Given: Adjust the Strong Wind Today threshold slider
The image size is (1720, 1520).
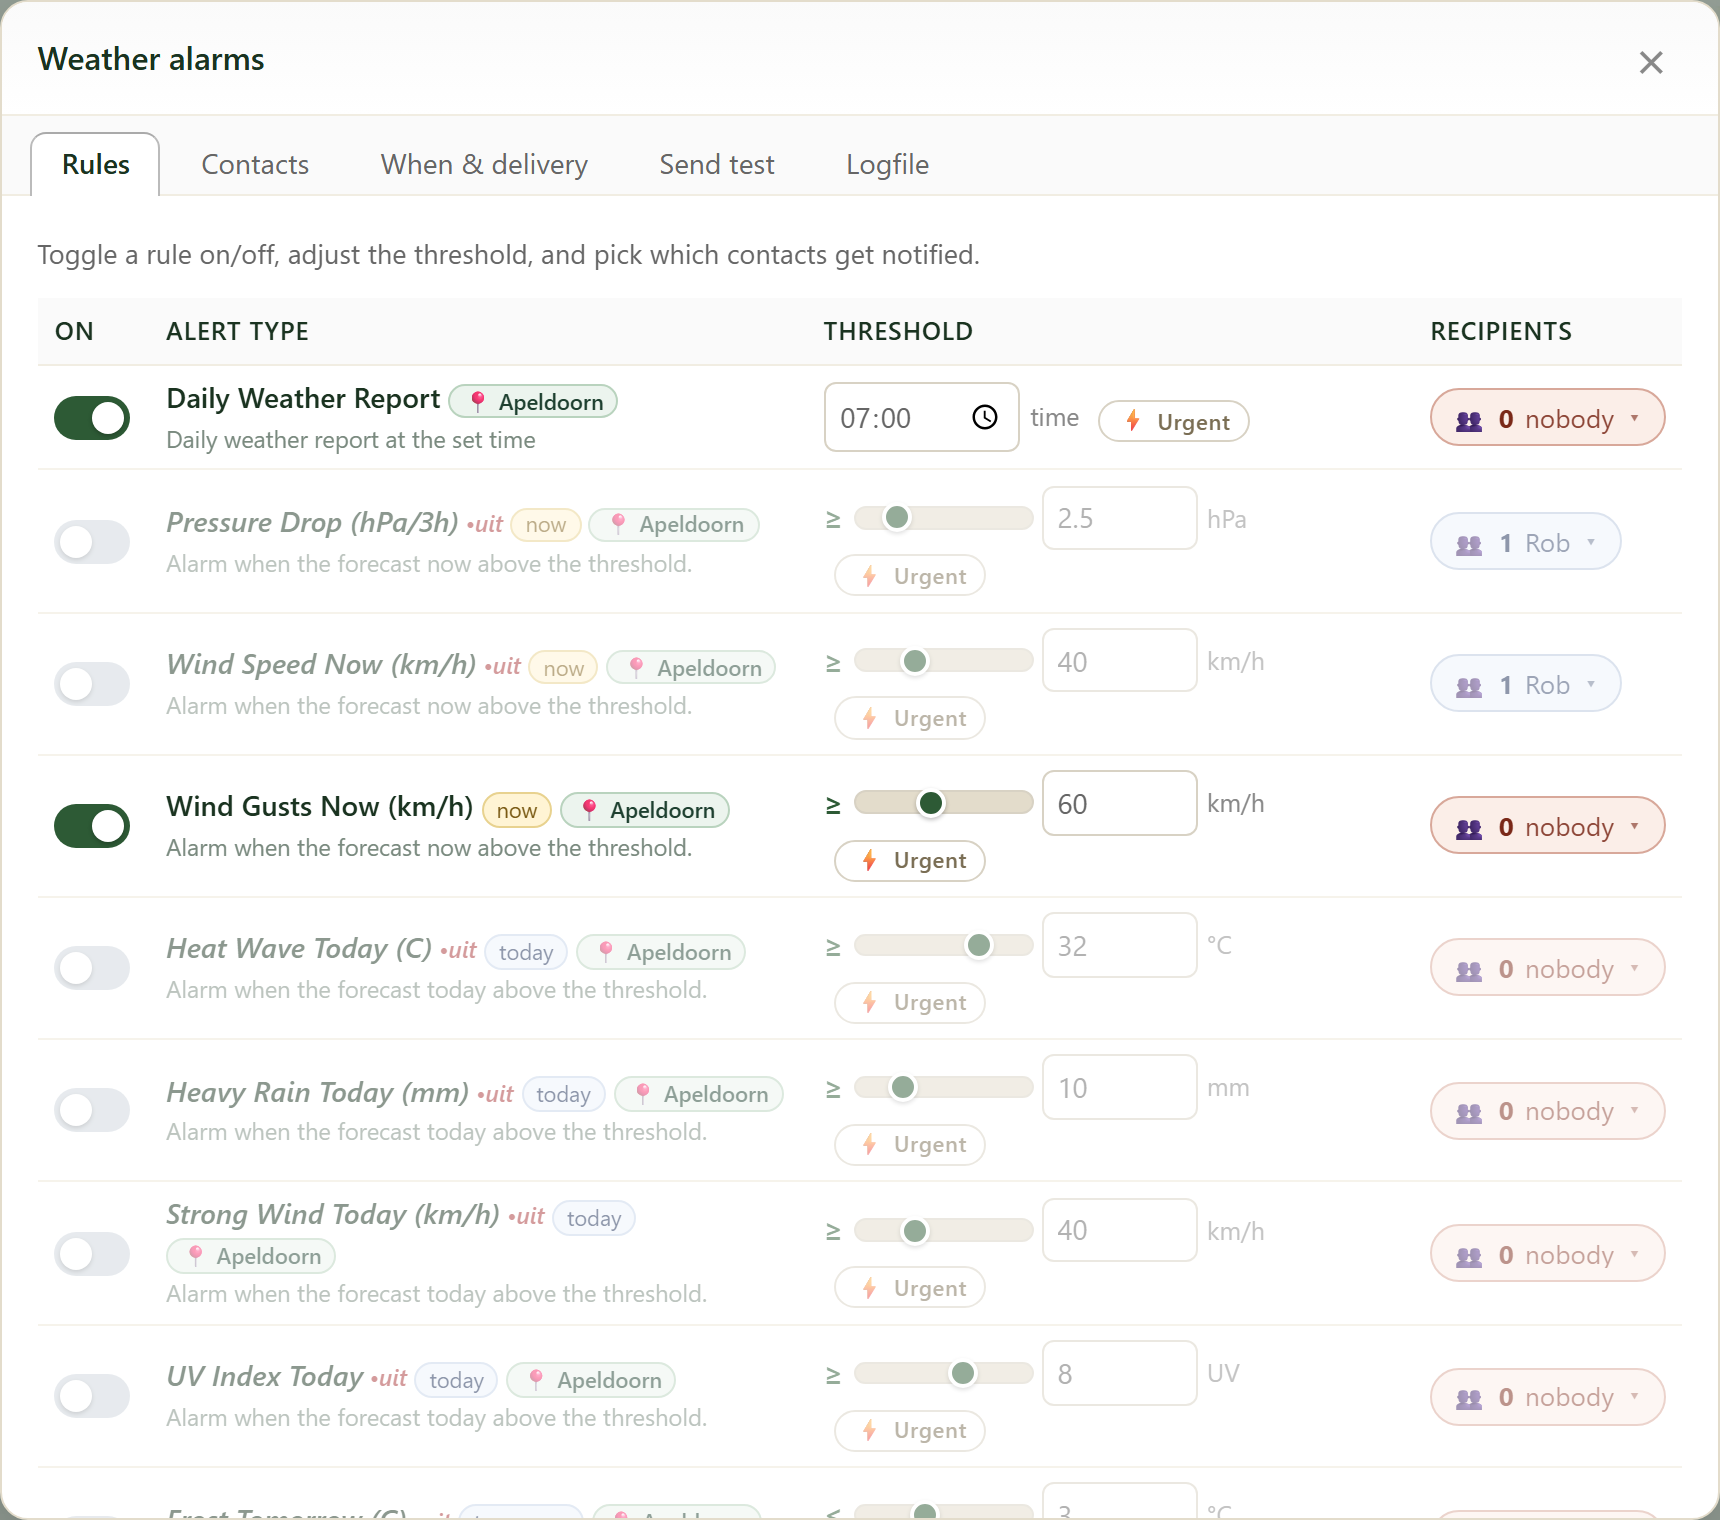Looking at the screenshot, I should [x=943, y=1231].
